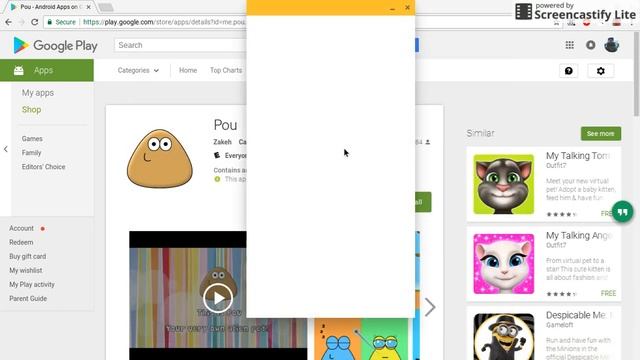This screenshot has width=640, height=360.
Task: Click the green Hangouts chat bubble icon
Action: click(x=622, y=212)
